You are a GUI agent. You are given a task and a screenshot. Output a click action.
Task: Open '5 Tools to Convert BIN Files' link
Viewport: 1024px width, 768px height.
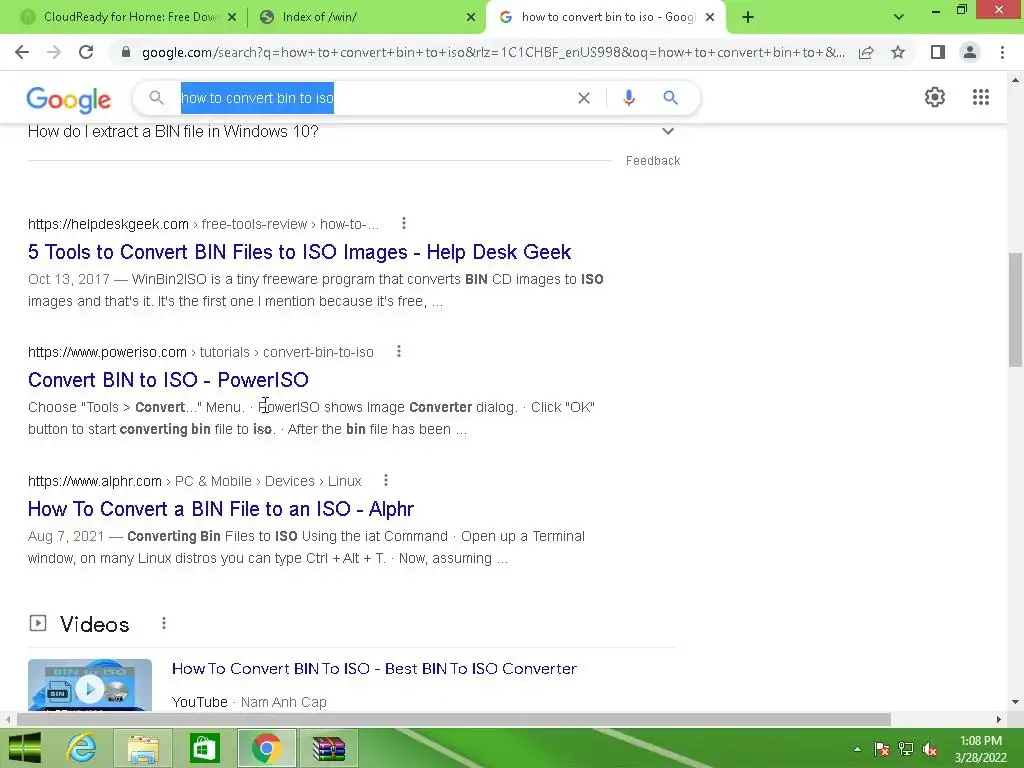(x=300, y=252)
